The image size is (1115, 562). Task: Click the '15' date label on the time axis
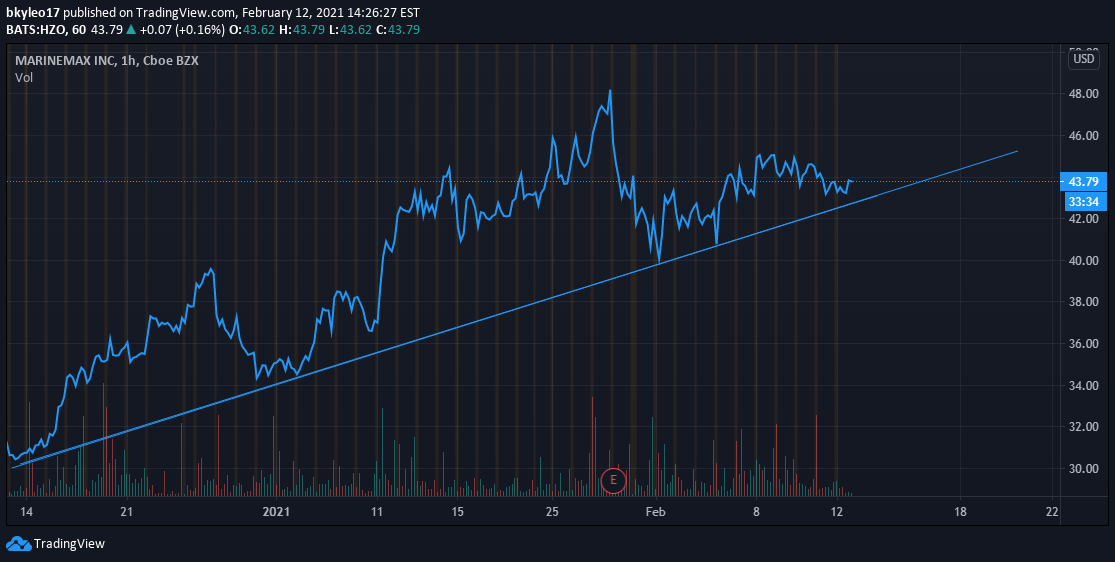pos(457,511)
